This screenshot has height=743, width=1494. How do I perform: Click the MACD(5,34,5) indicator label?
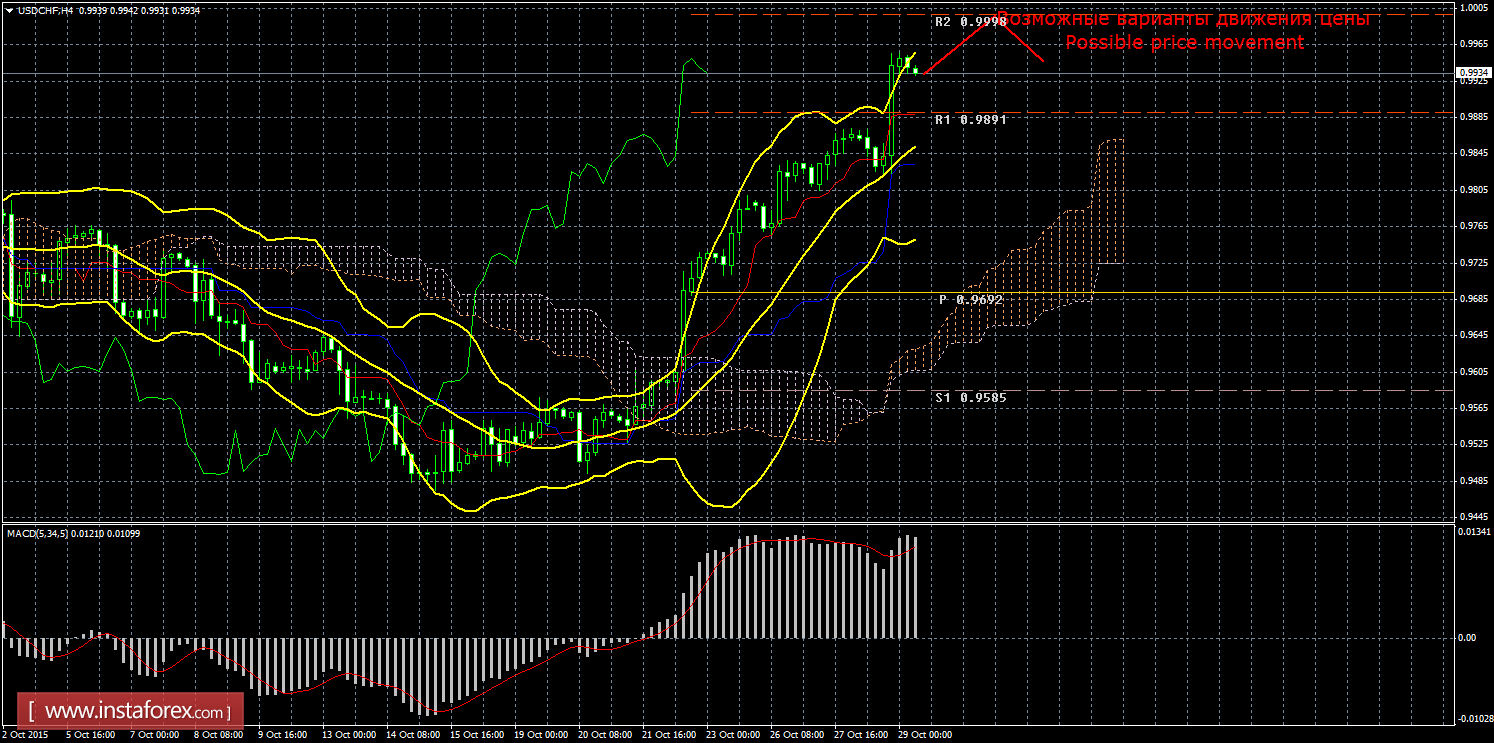click(75, 533)
